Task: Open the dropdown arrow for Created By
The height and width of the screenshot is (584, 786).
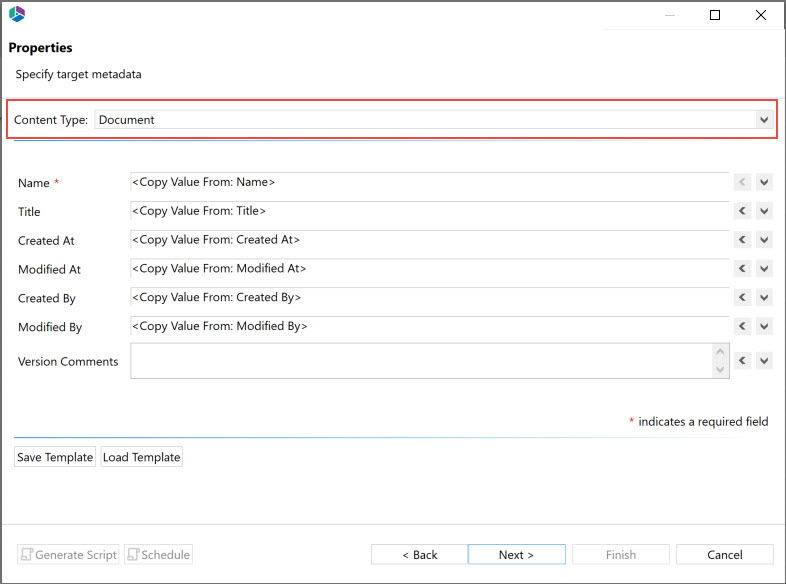Action: 764,298
